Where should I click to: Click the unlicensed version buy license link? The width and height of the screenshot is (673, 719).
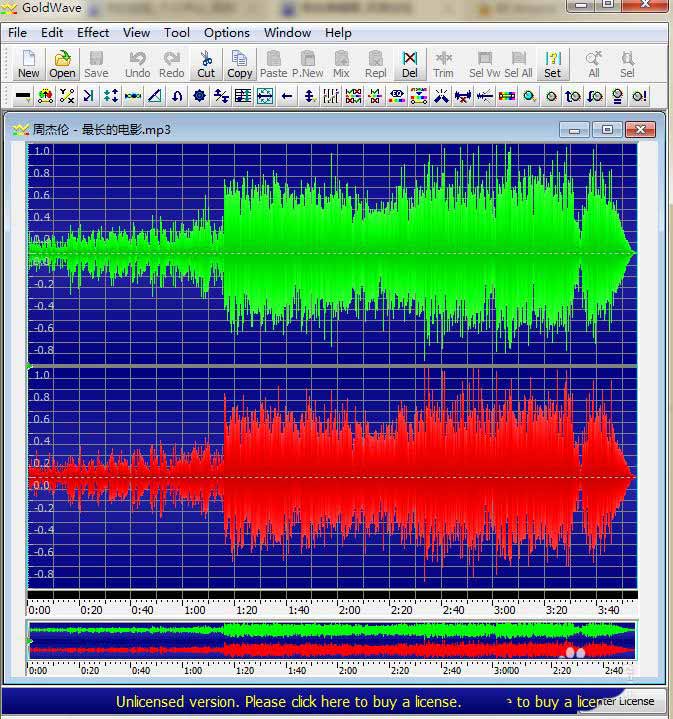[x=288, y=702]
